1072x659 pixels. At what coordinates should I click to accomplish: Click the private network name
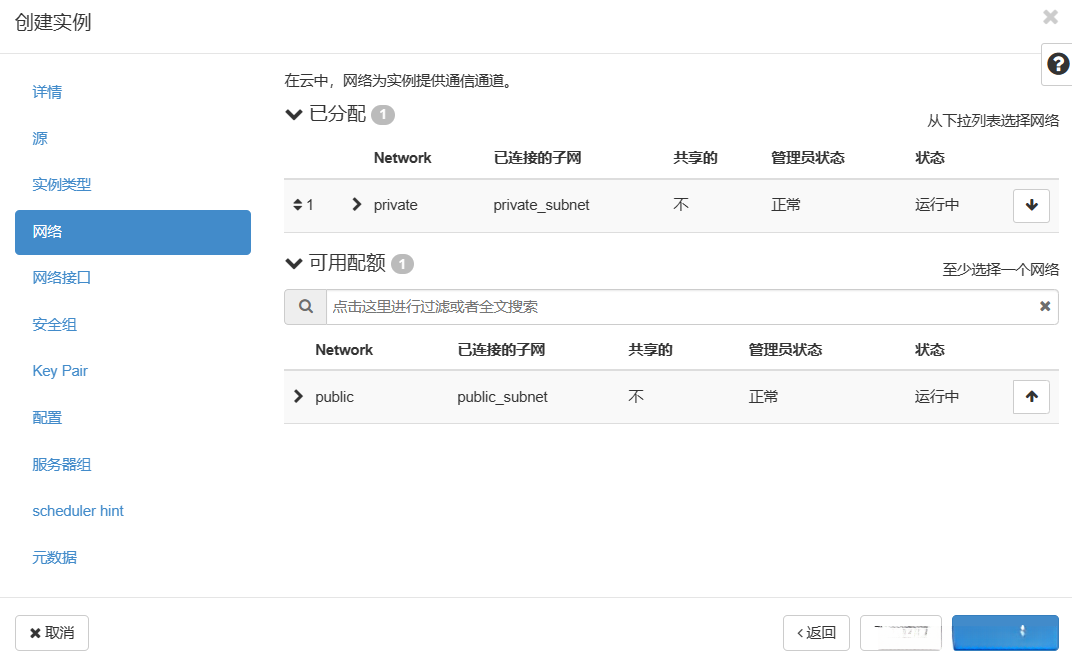(x=395, y=205)
